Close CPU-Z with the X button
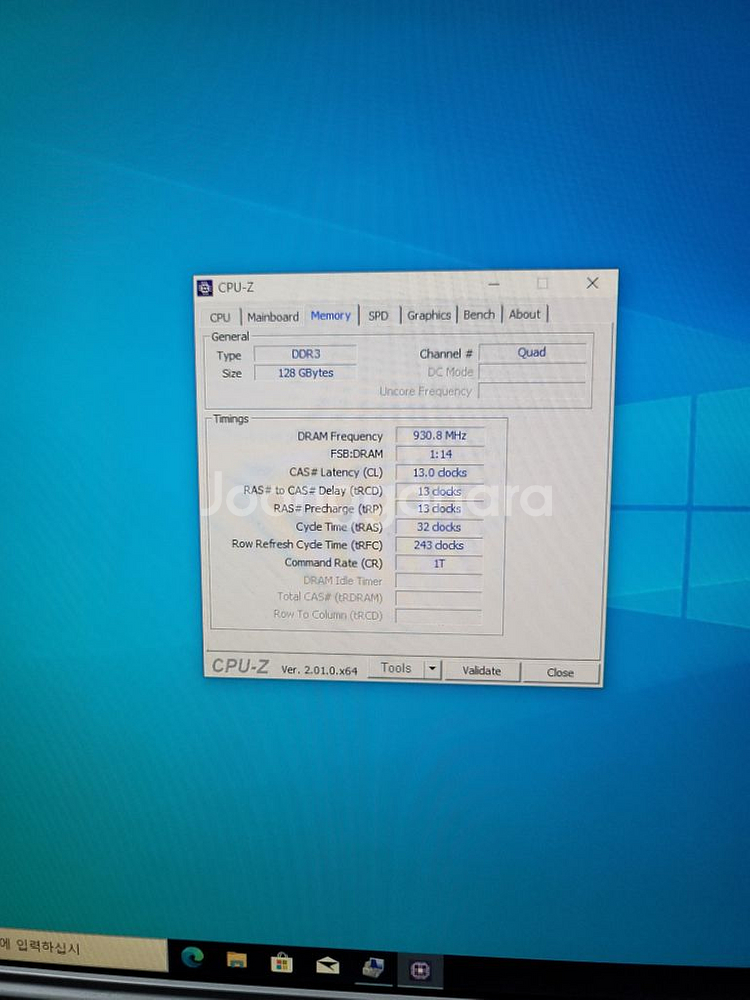 pyautogui.click(x=592, y=283)
